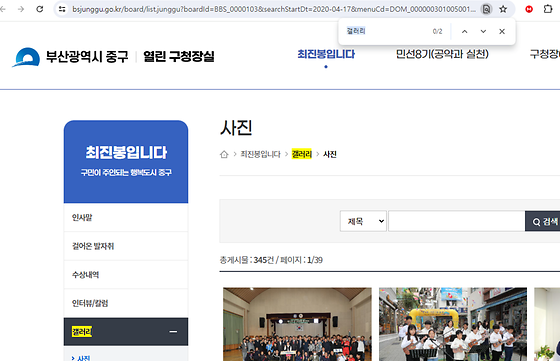The height and width of the screenshot is (361, 560).
Task: Open 인터뷰/칼럼 in the sidebar
Action: tap(126, 303)
